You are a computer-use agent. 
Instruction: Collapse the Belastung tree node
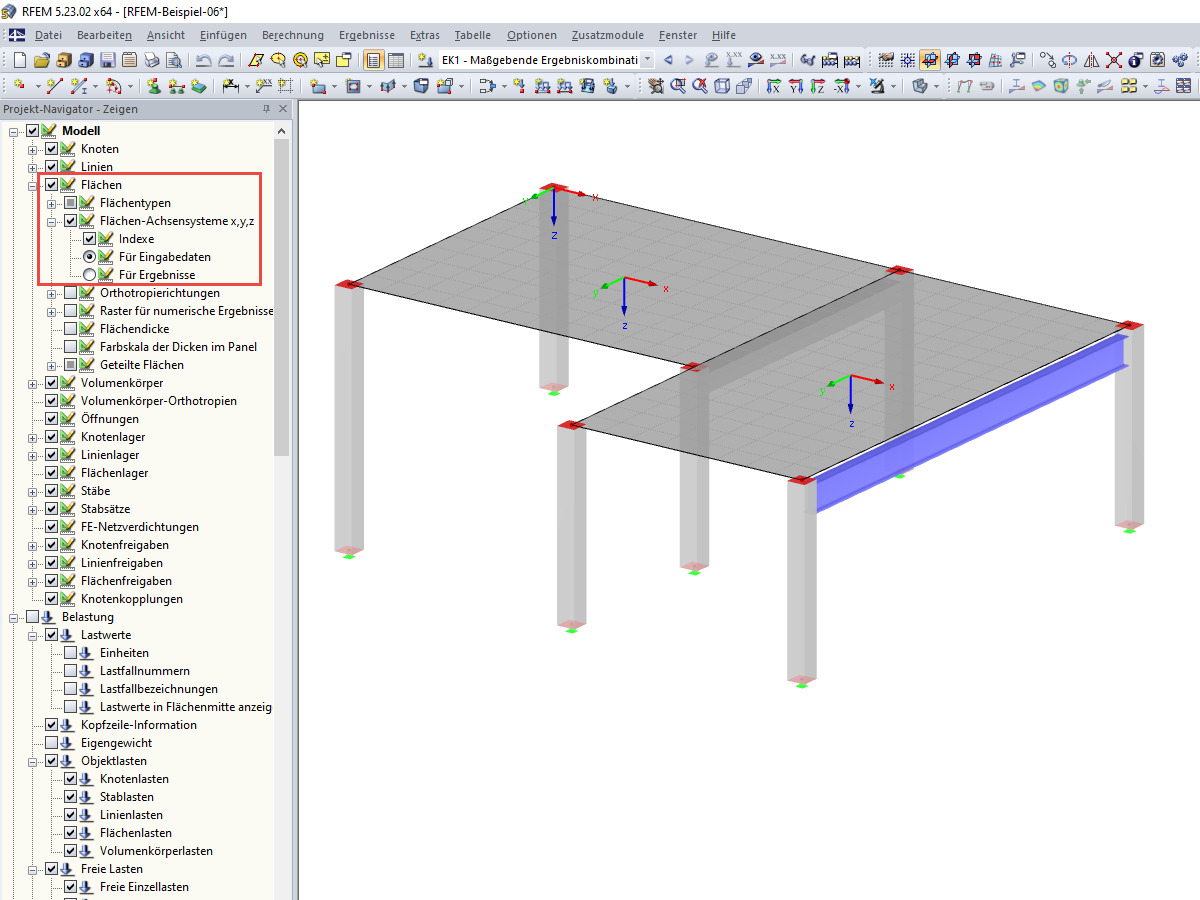[x=14, y=617]
